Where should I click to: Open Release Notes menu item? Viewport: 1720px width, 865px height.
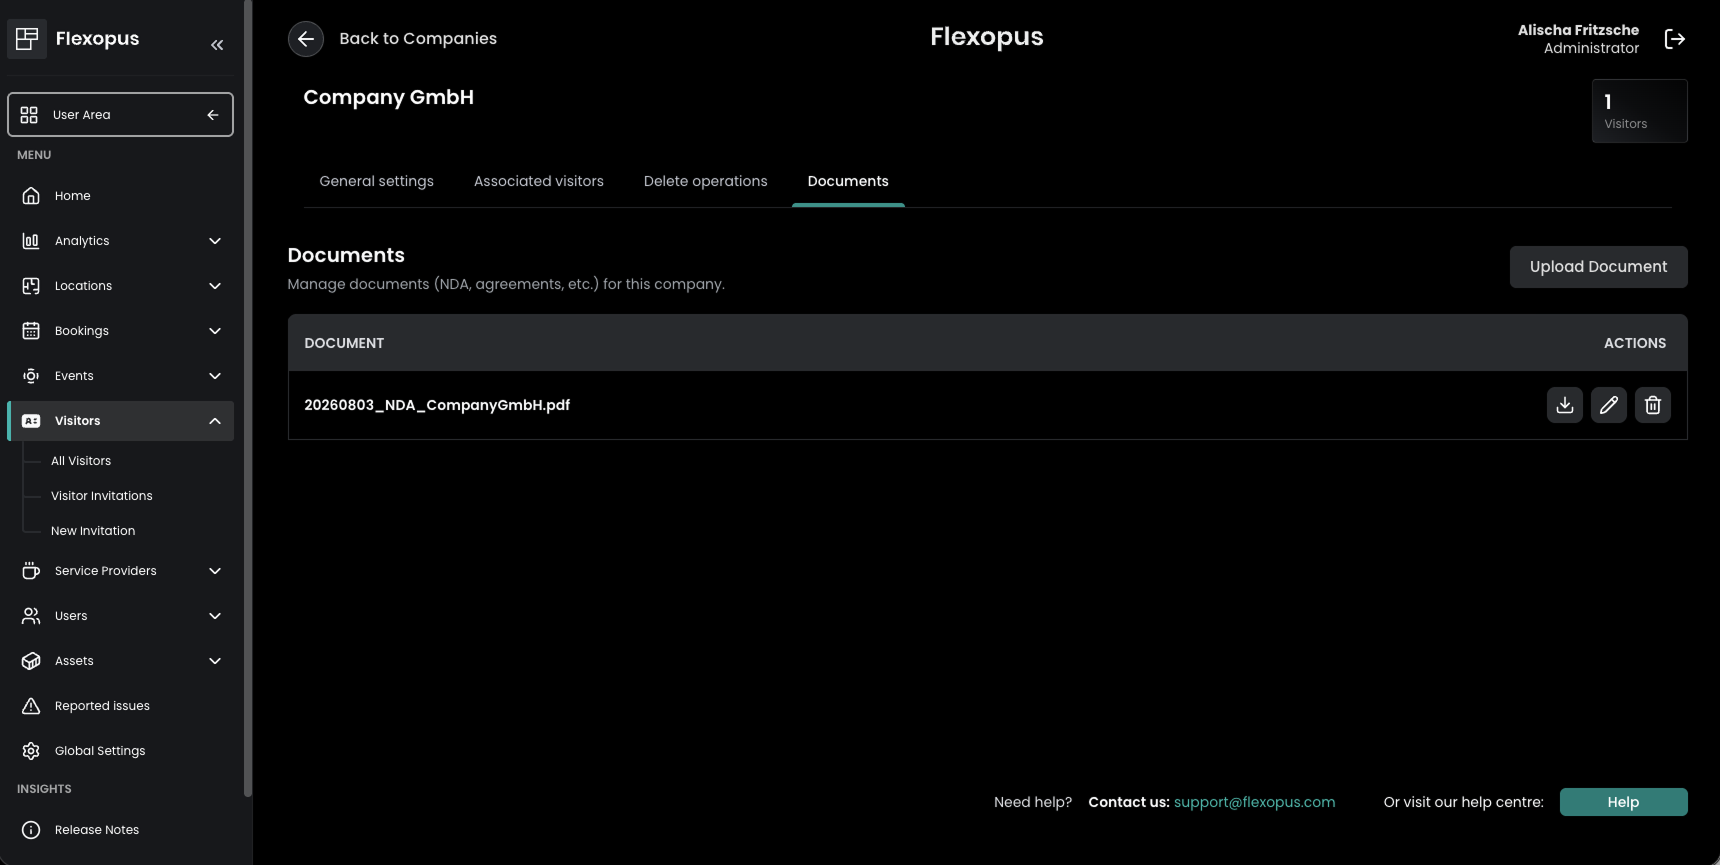tap(120, 830)
